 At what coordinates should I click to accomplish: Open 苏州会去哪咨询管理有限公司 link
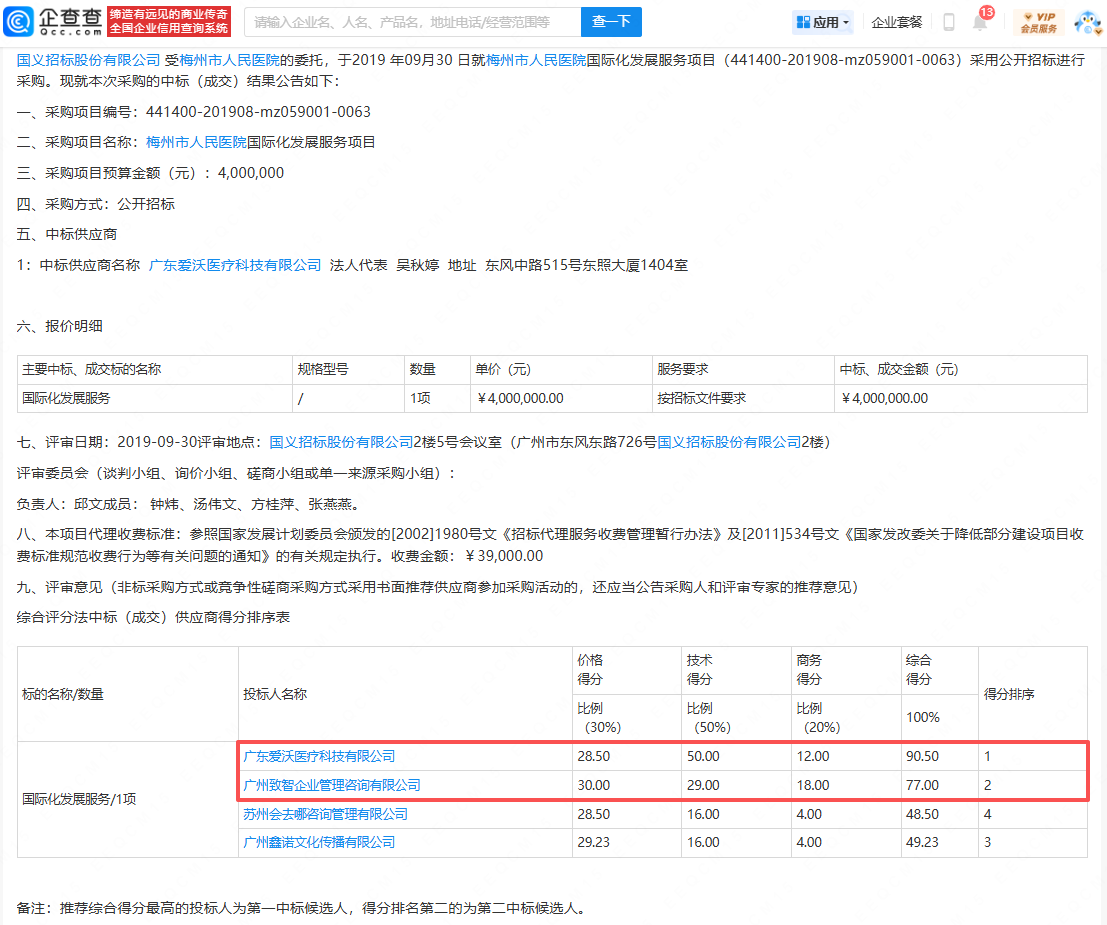point(325,814)
